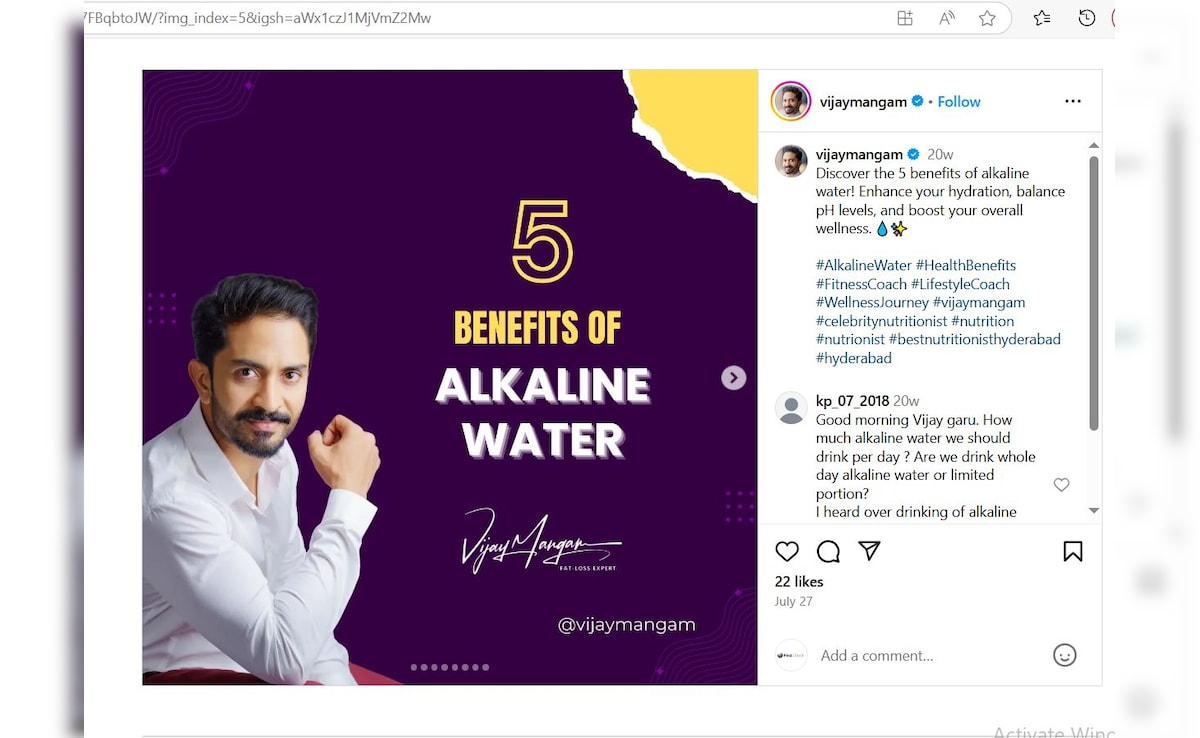1200x738 pixels.
Task: Share the post via paper plane icon
Action: pos(869,551)
